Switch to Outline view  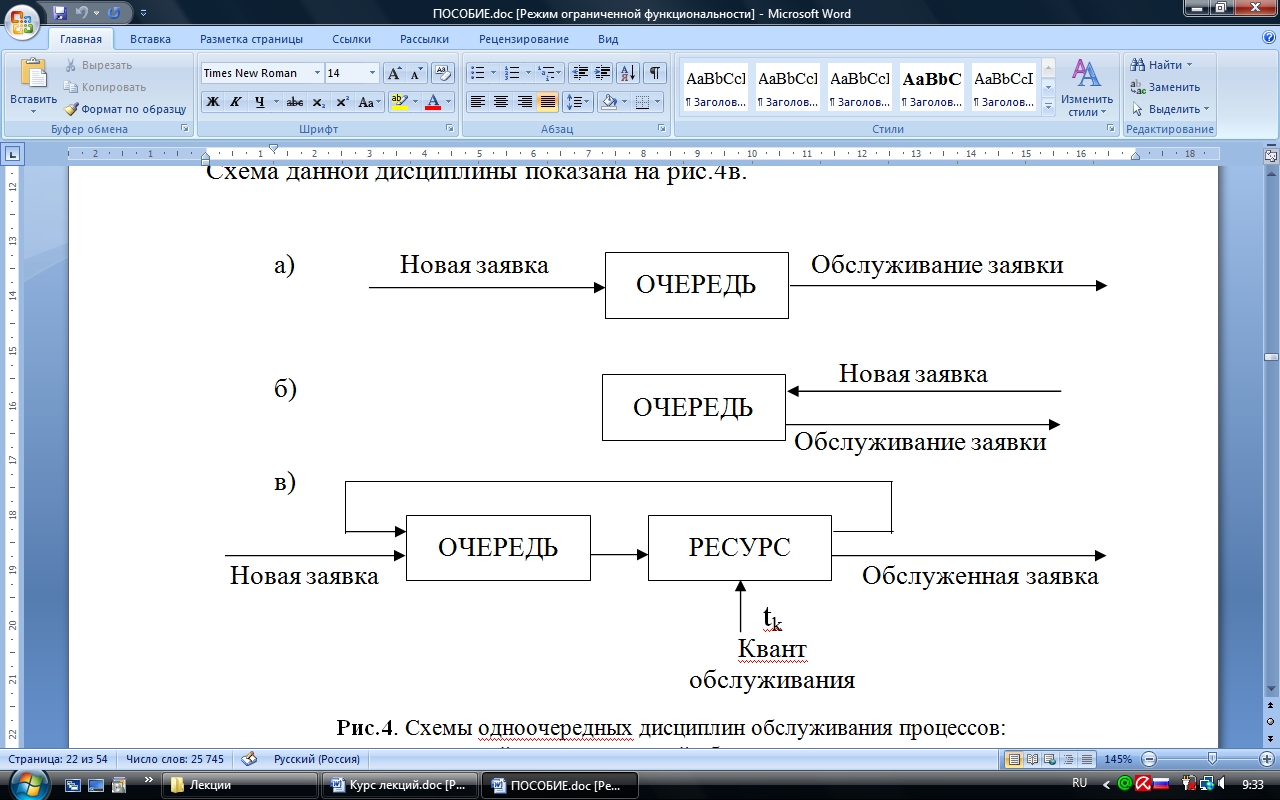(1069, 759)
